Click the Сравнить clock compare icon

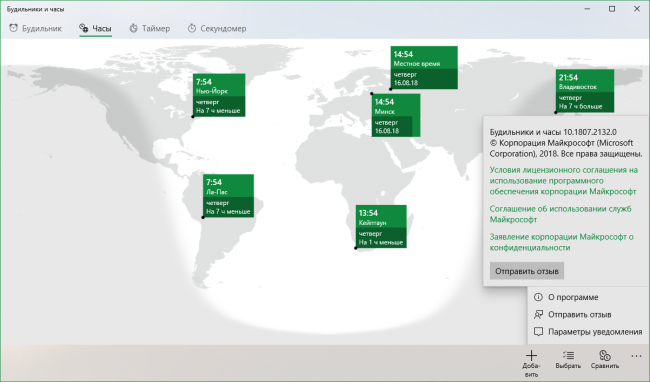pyautogui.click(x=605, y=355)
